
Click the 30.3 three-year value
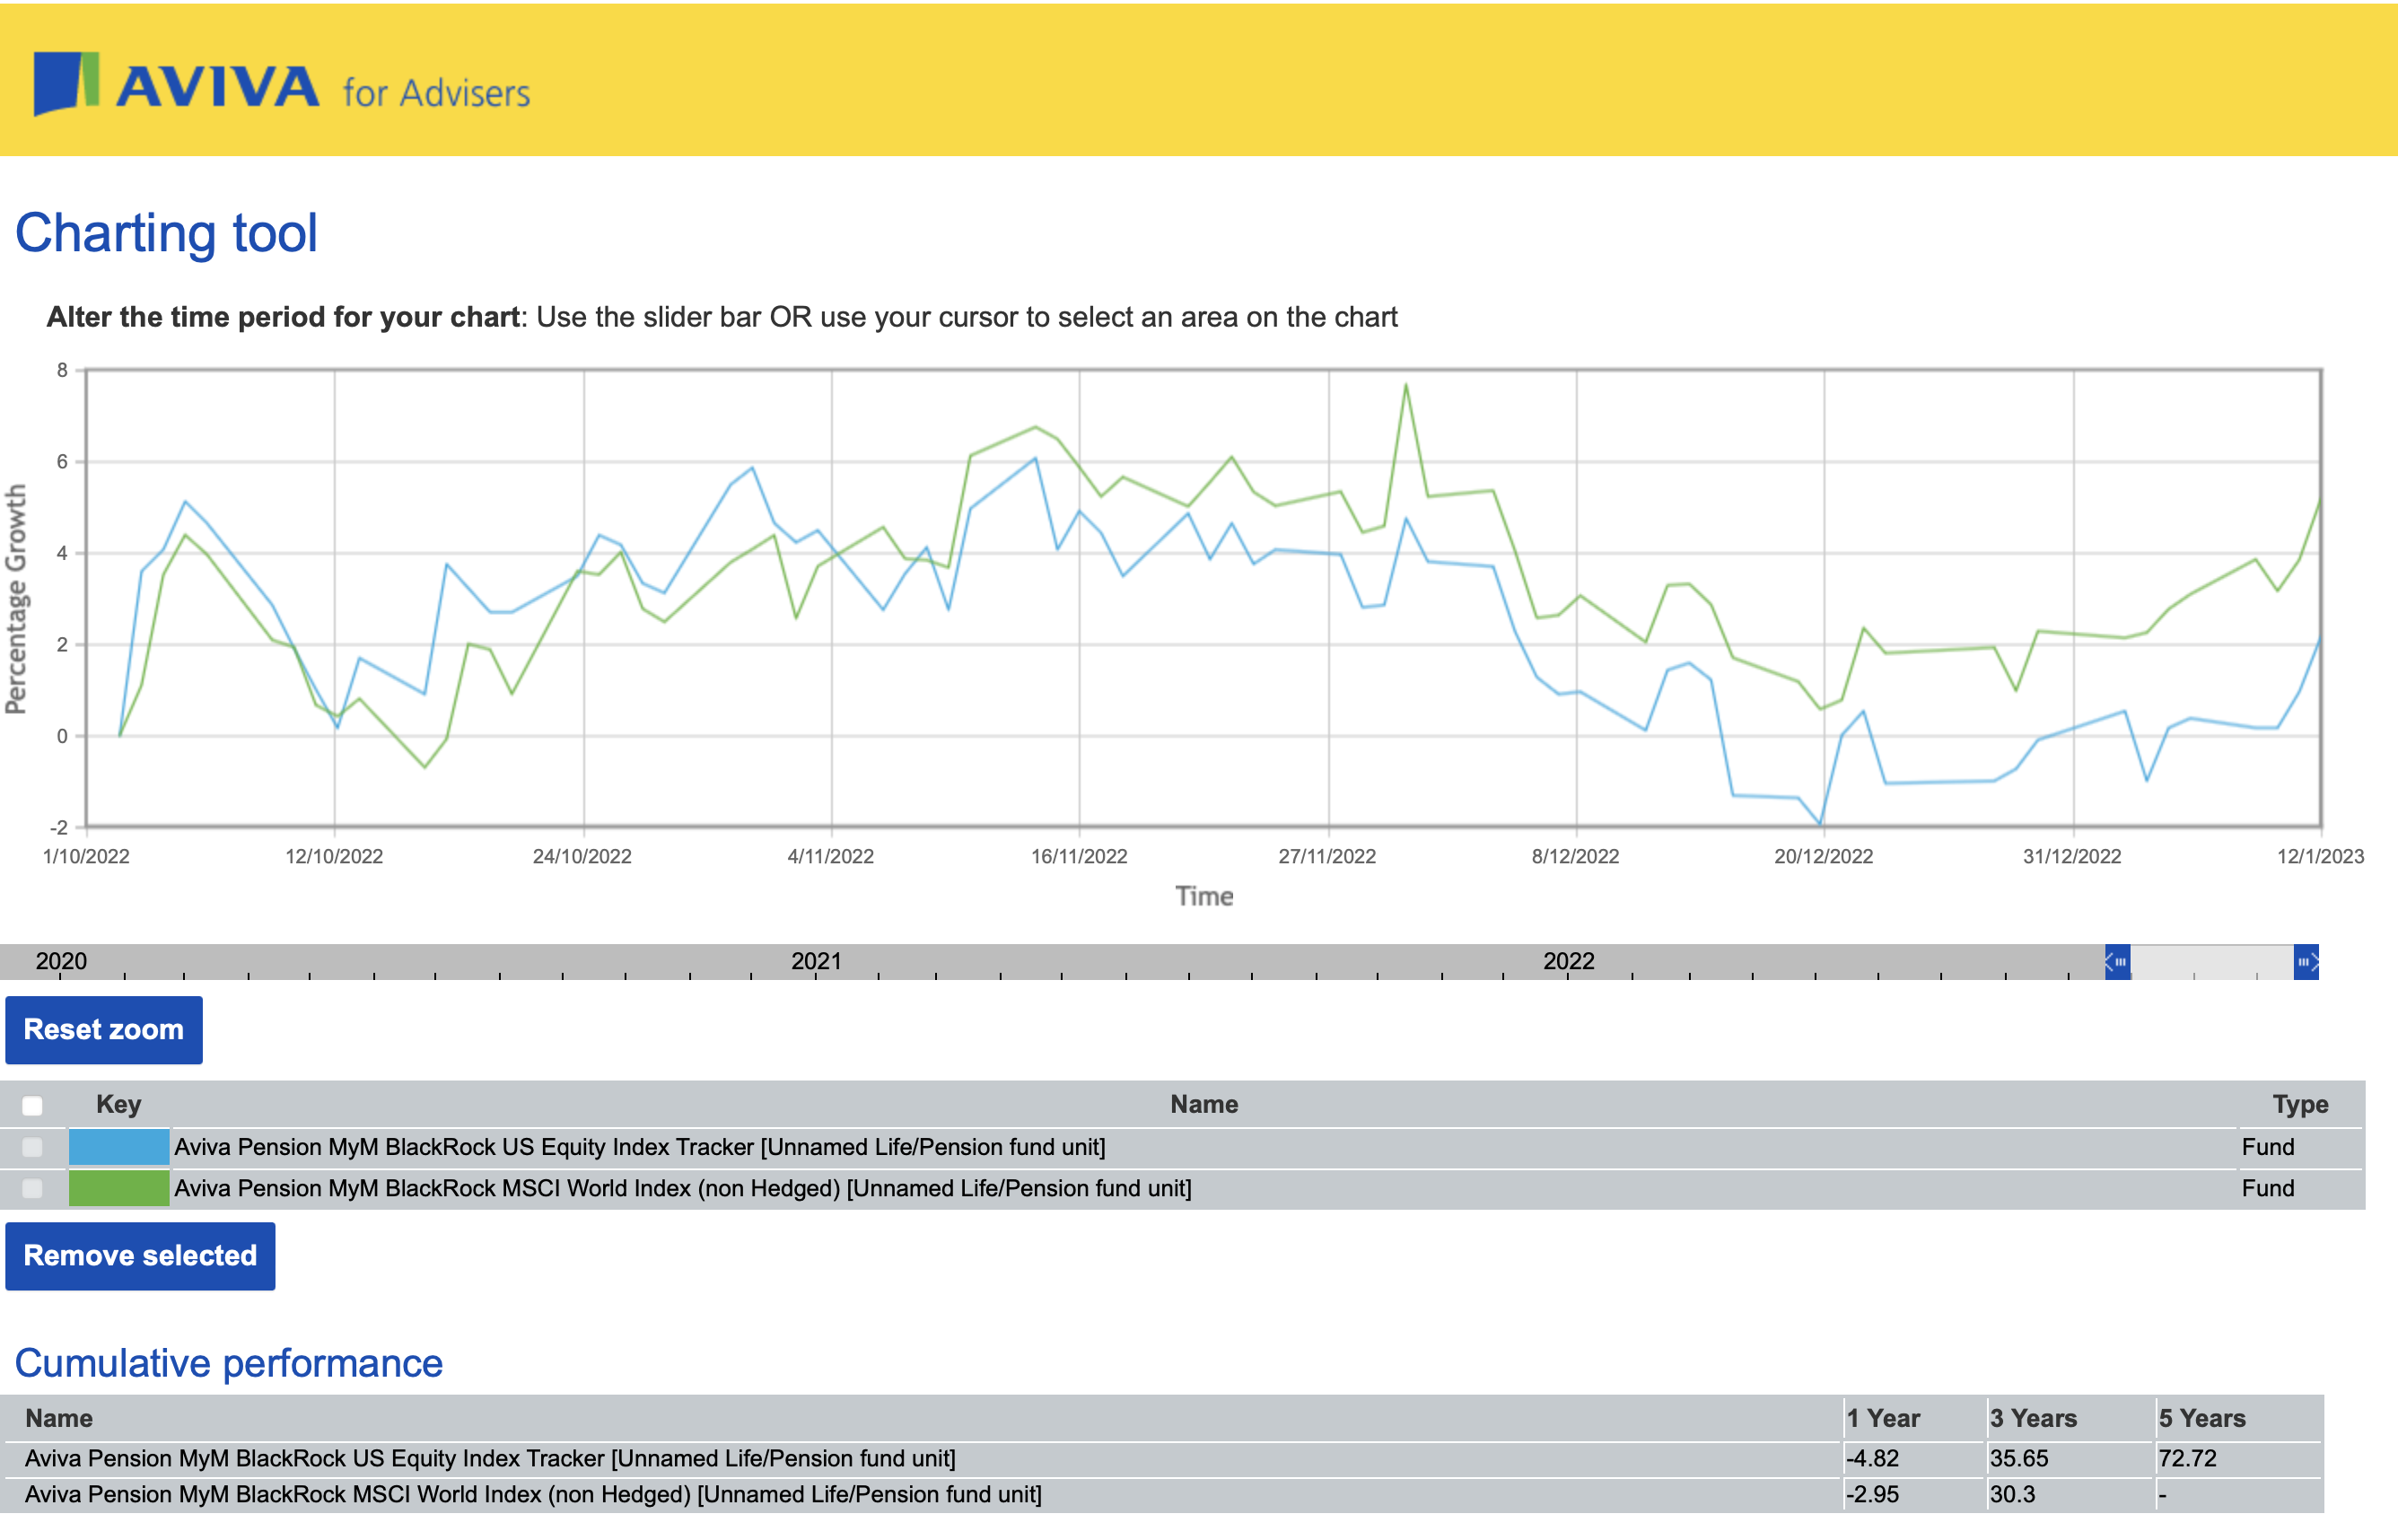point(2012,1494)
